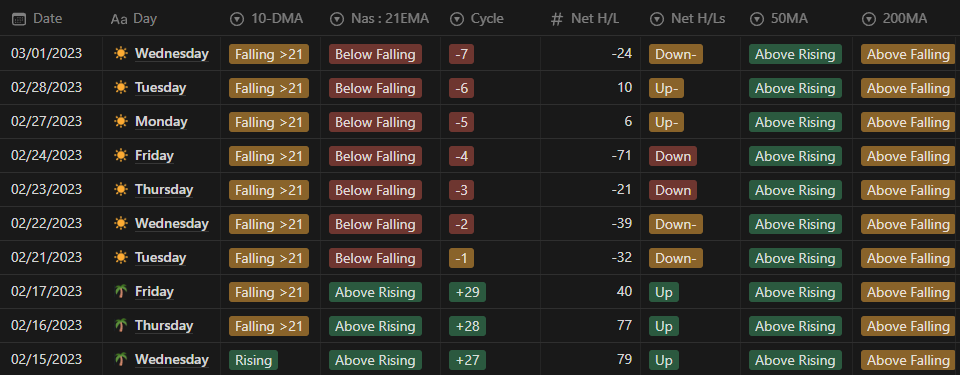
Task: Click the select icon beside Nas : 21EMA
Action: (337, 20)
